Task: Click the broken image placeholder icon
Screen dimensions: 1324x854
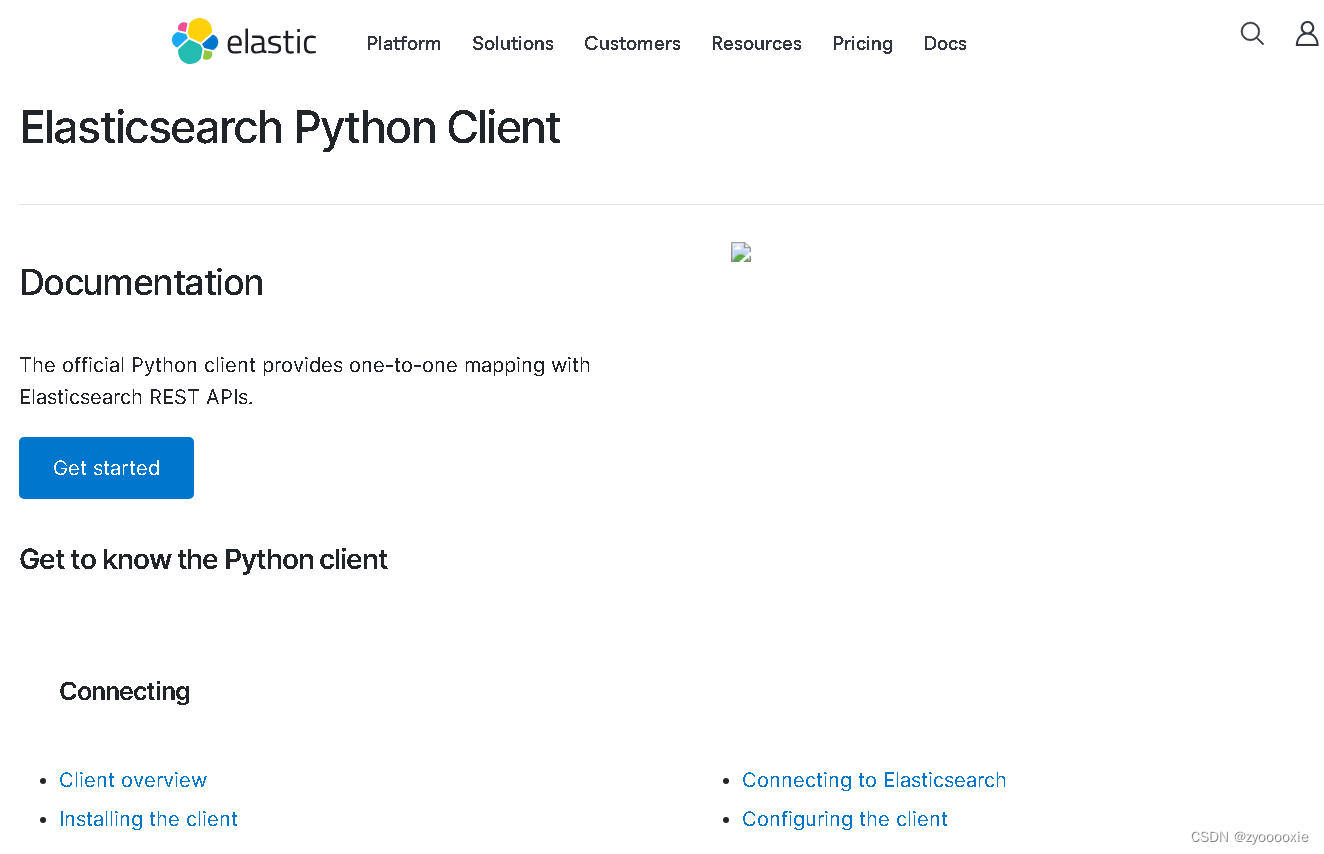Action: pos(740,252)
